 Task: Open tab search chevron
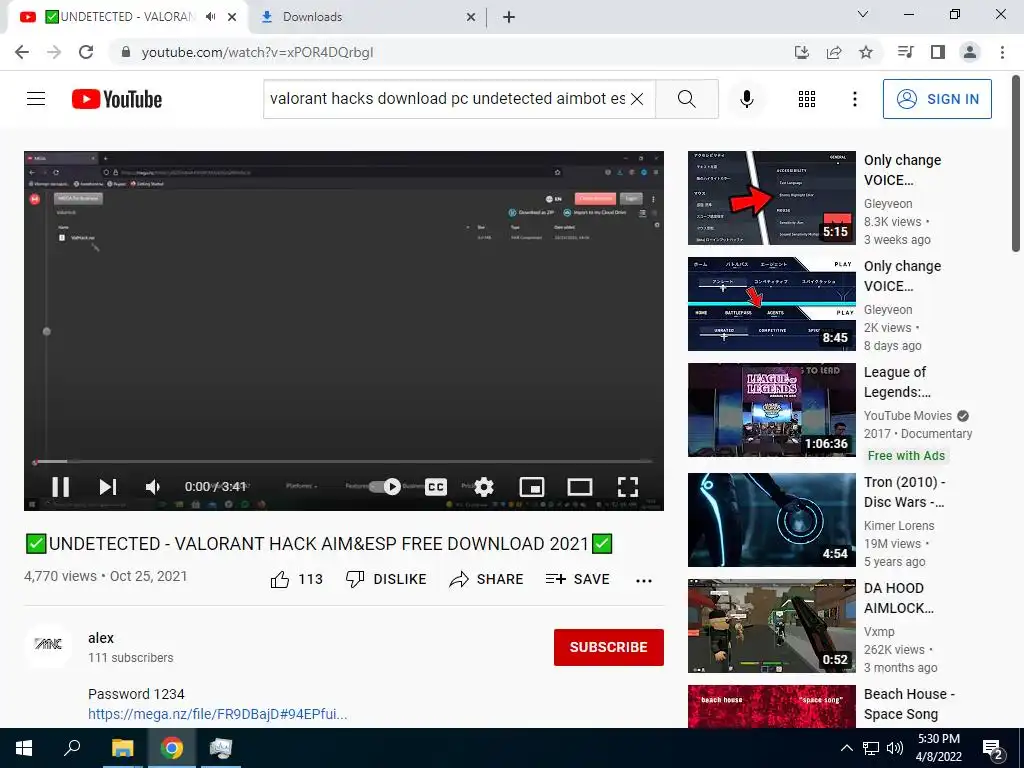[x=863, y=14]
